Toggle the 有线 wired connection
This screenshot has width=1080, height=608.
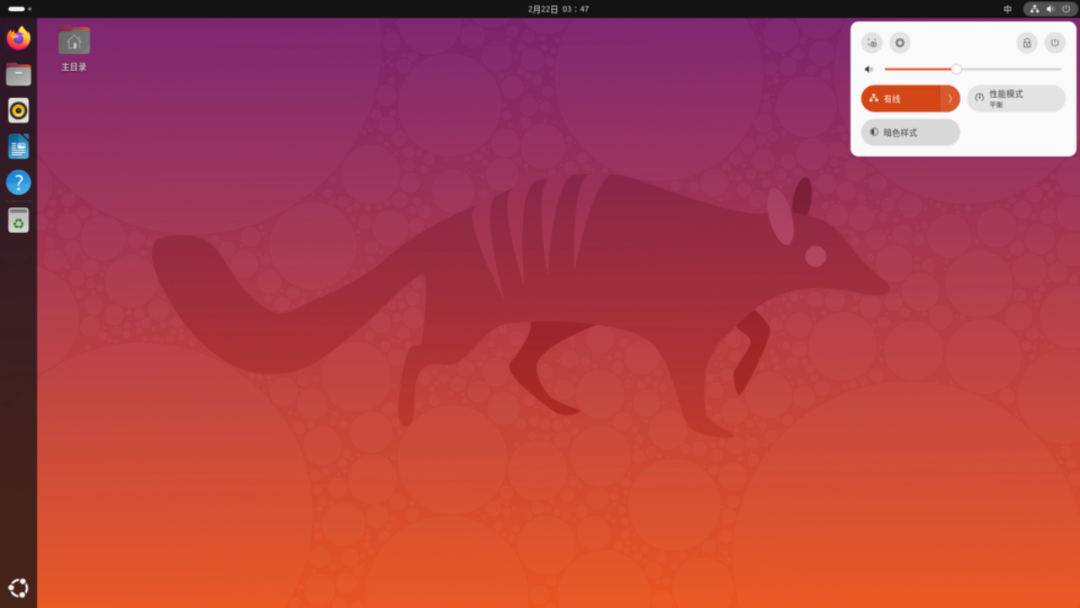tap(900, 98)
